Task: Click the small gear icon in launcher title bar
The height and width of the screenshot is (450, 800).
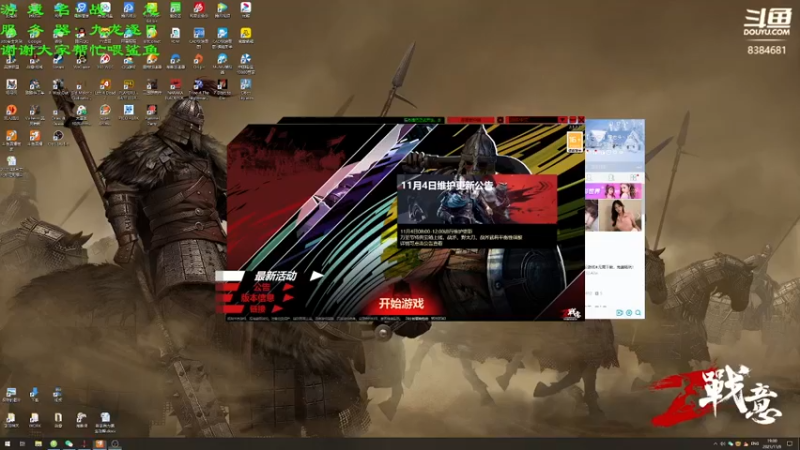Action: [x=500, y=120]
